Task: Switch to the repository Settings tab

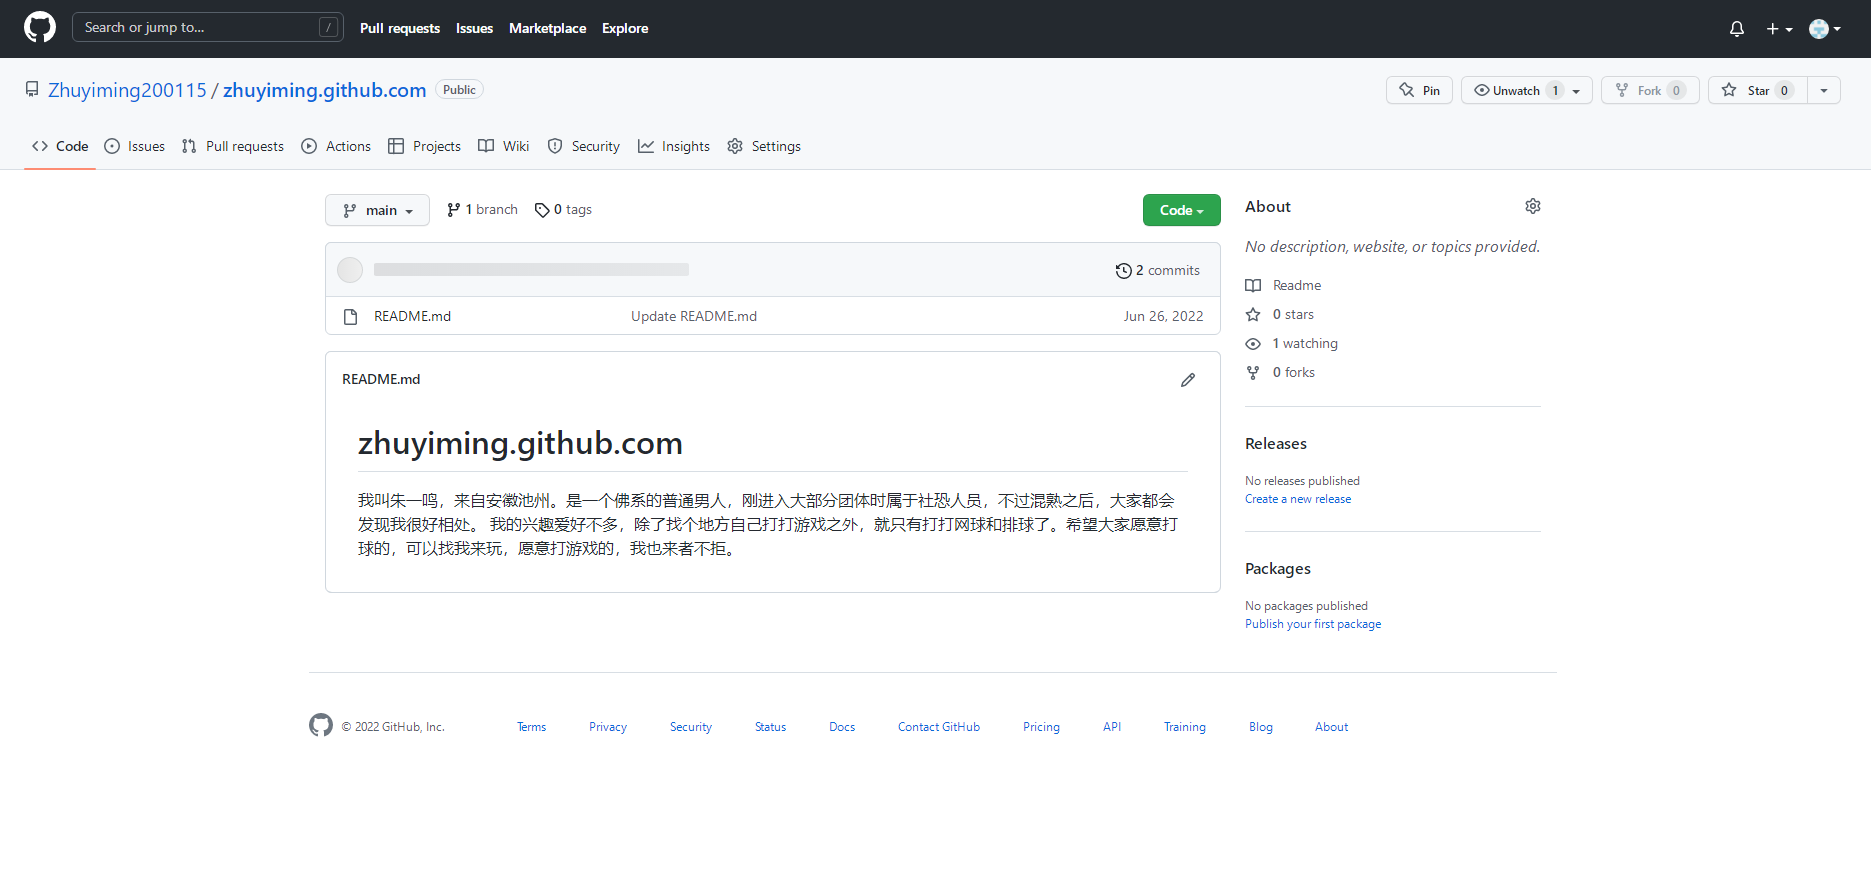Action: coord(764,146)
